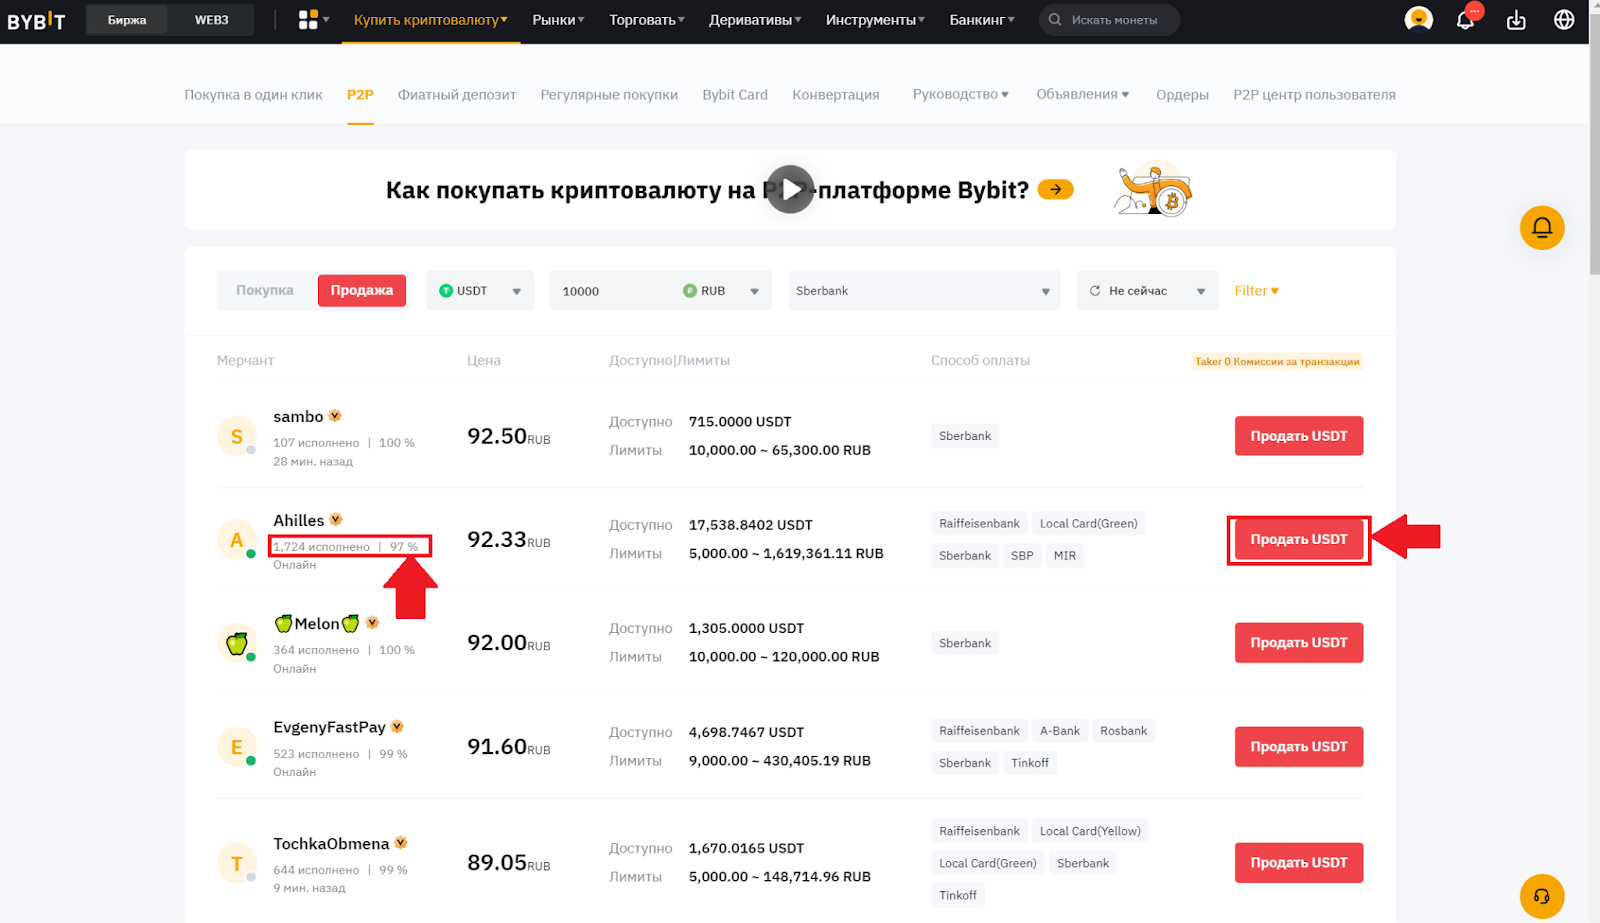1600x923 pixels.
Task: Open merchant name EvgenyFastPay
Action: [x=329, y=727]
